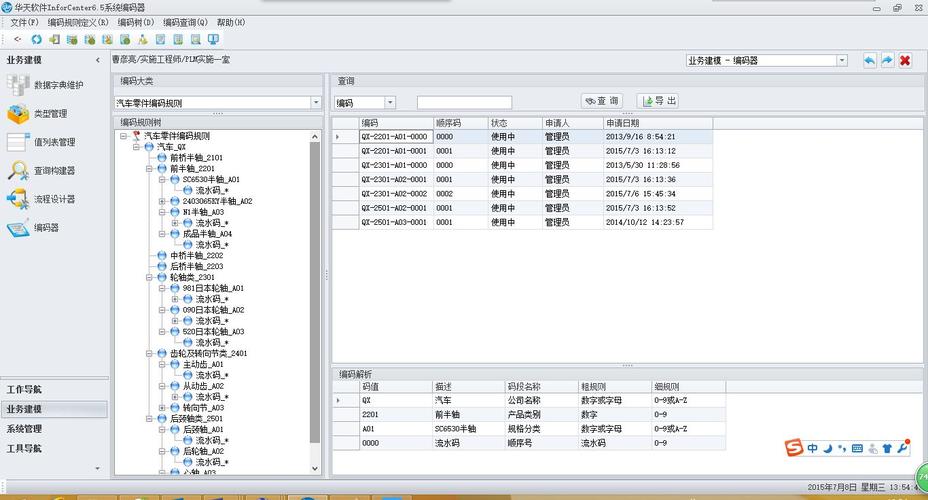Open the 编码树(D) menu

(x=136, y=22)
